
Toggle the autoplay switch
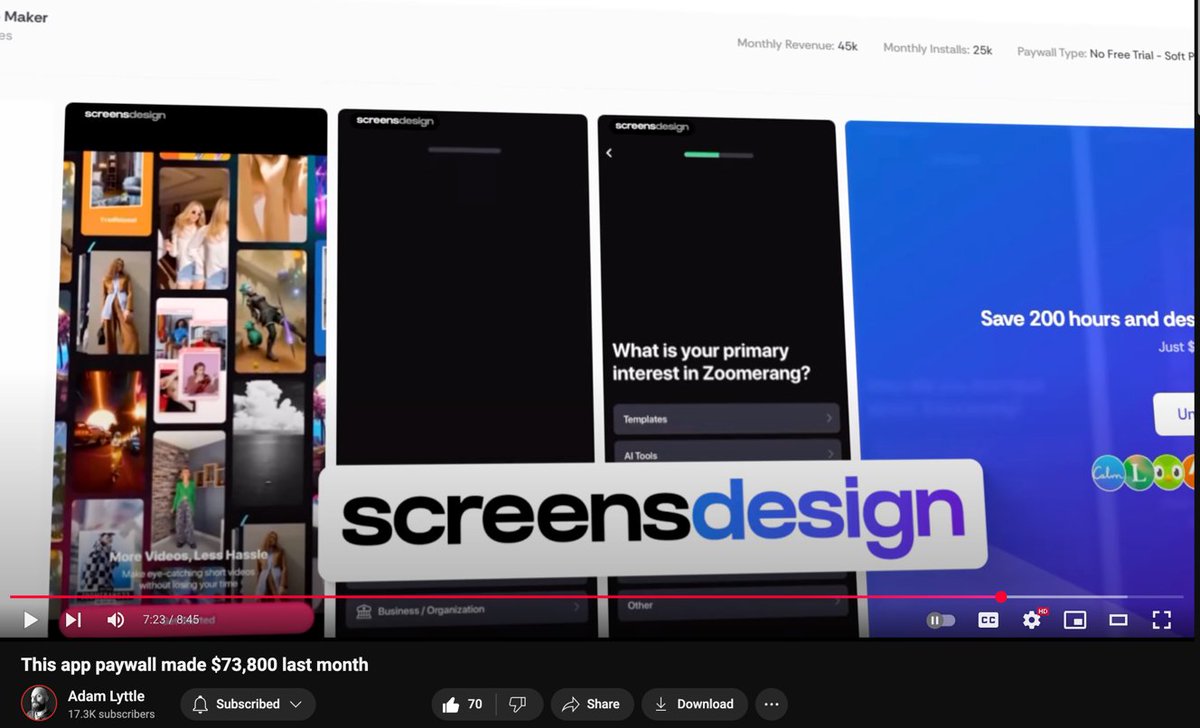pyautogui.click(x=940, y=620)
